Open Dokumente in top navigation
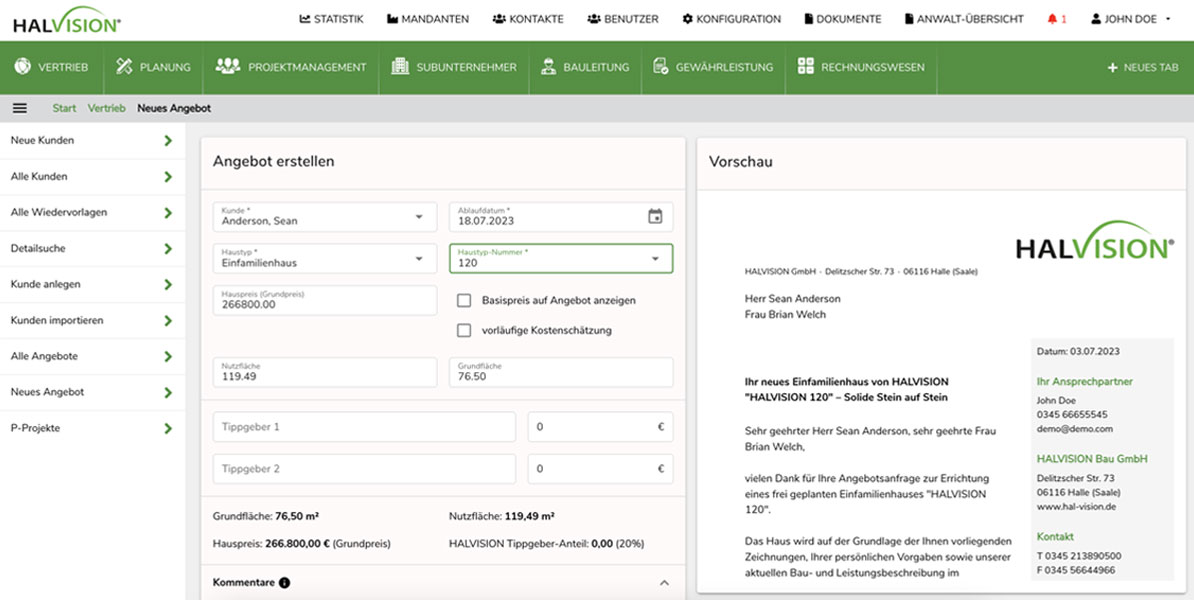 point(843,19)
